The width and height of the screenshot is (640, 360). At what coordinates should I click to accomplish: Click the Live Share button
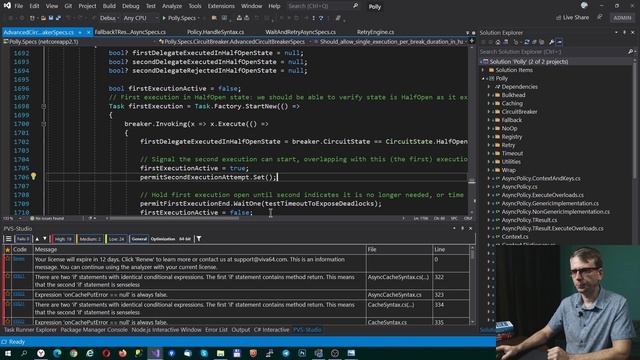tap(572, 18)
